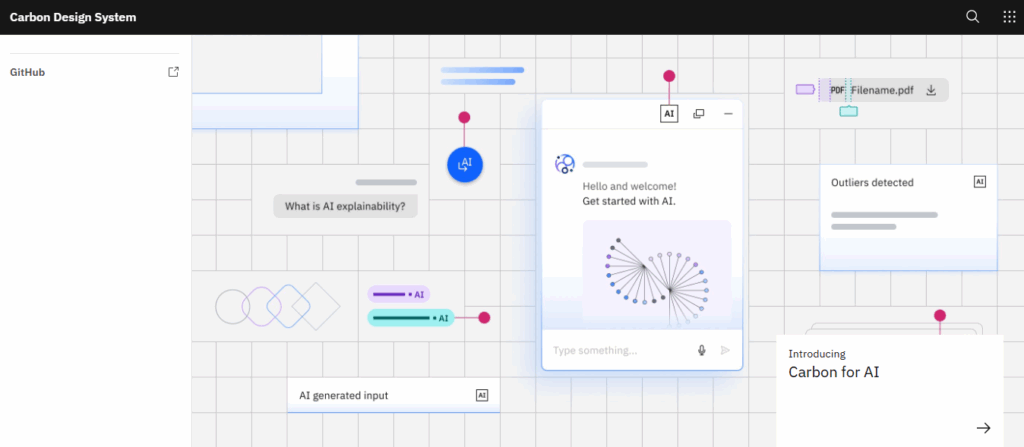1024x447 pixels.
Task: Open the Introducing Carbon for AI card
Action: click(x=889, y=391)
